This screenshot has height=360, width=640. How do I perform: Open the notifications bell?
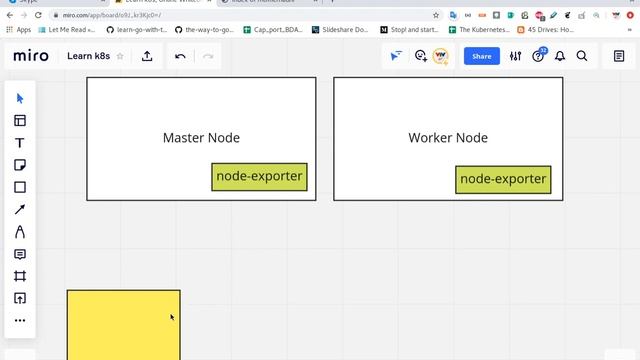560,56
